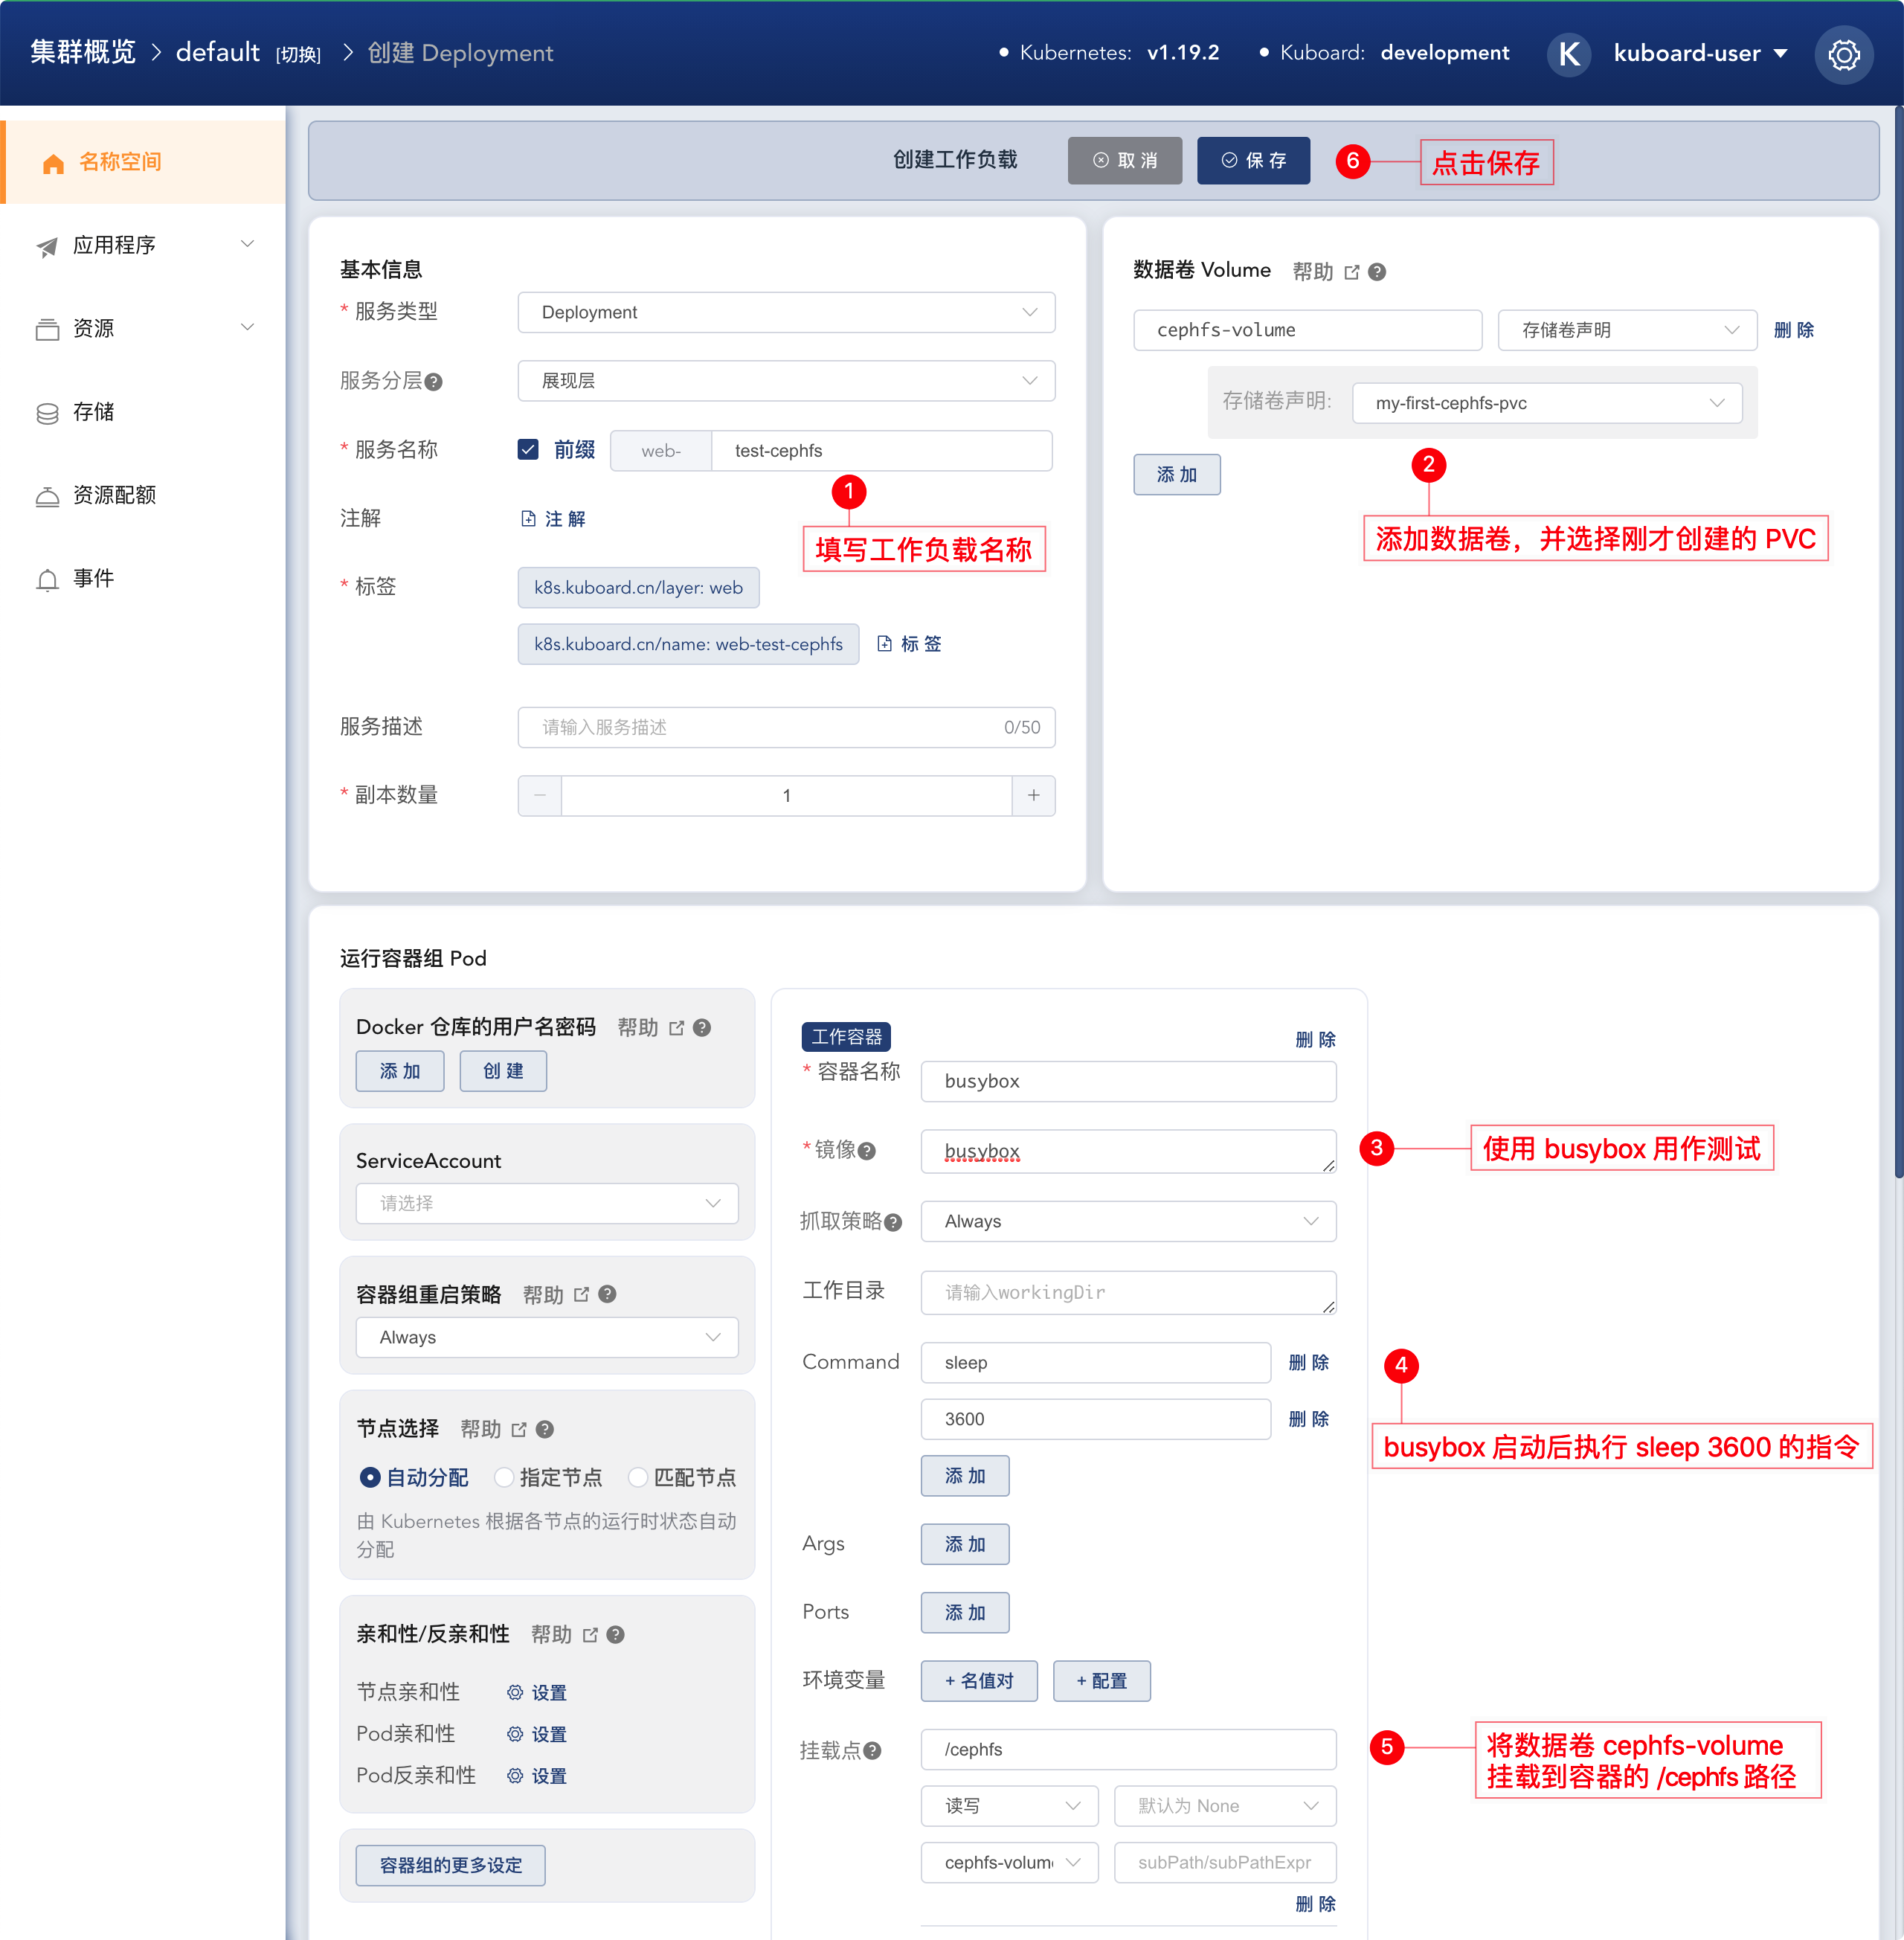Click the help question icon beside 服务分层
The height and width of the screenshot is (1940, 1904).
(x=433, y=382)
